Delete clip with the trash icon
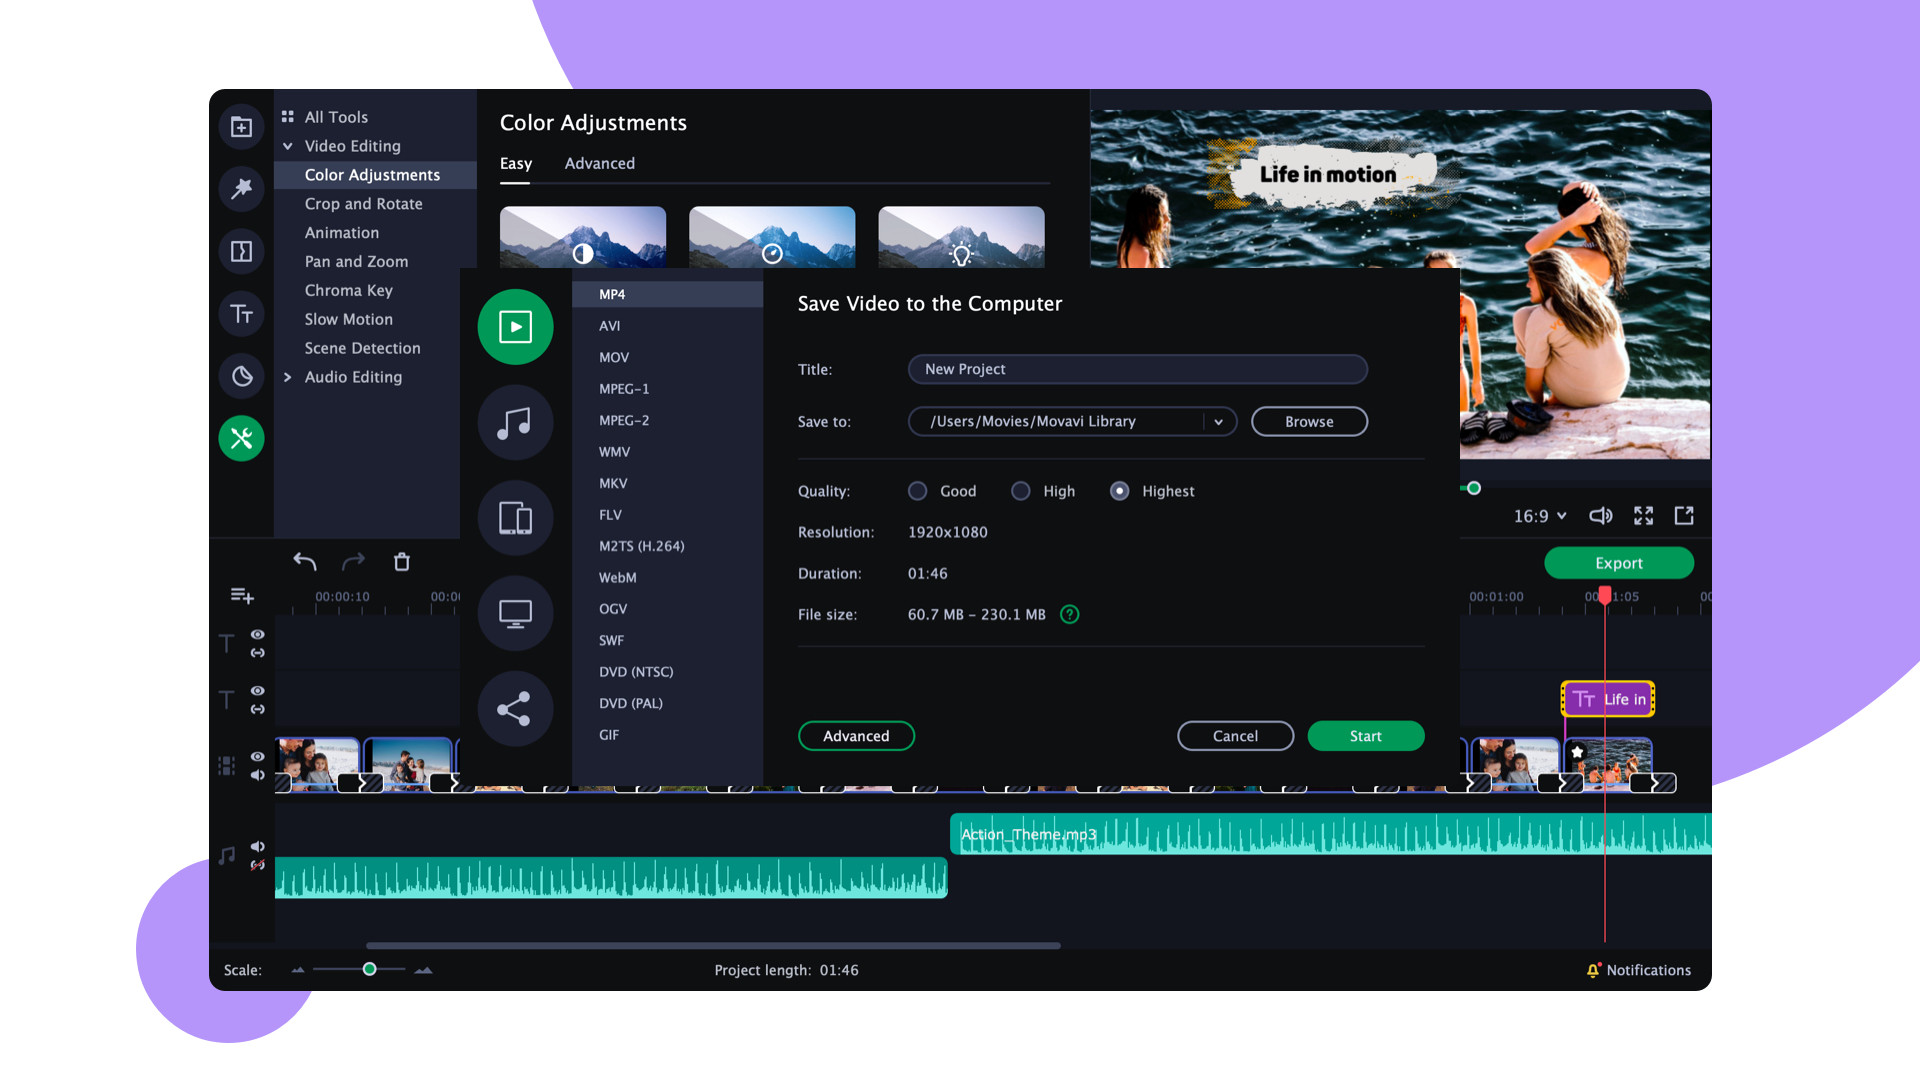The width and height of the screenshot is (1920, 1080). 402,562
